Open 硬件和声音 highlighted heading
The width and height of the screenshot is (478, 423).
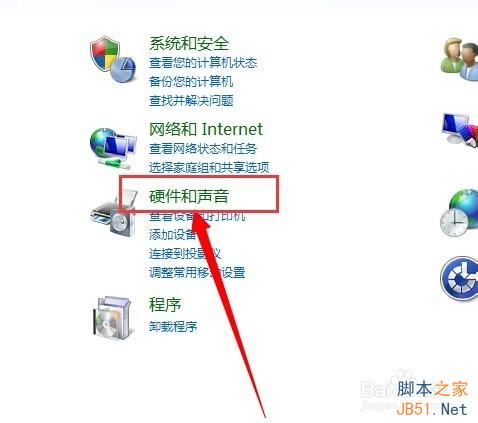(x=189, y=196)
